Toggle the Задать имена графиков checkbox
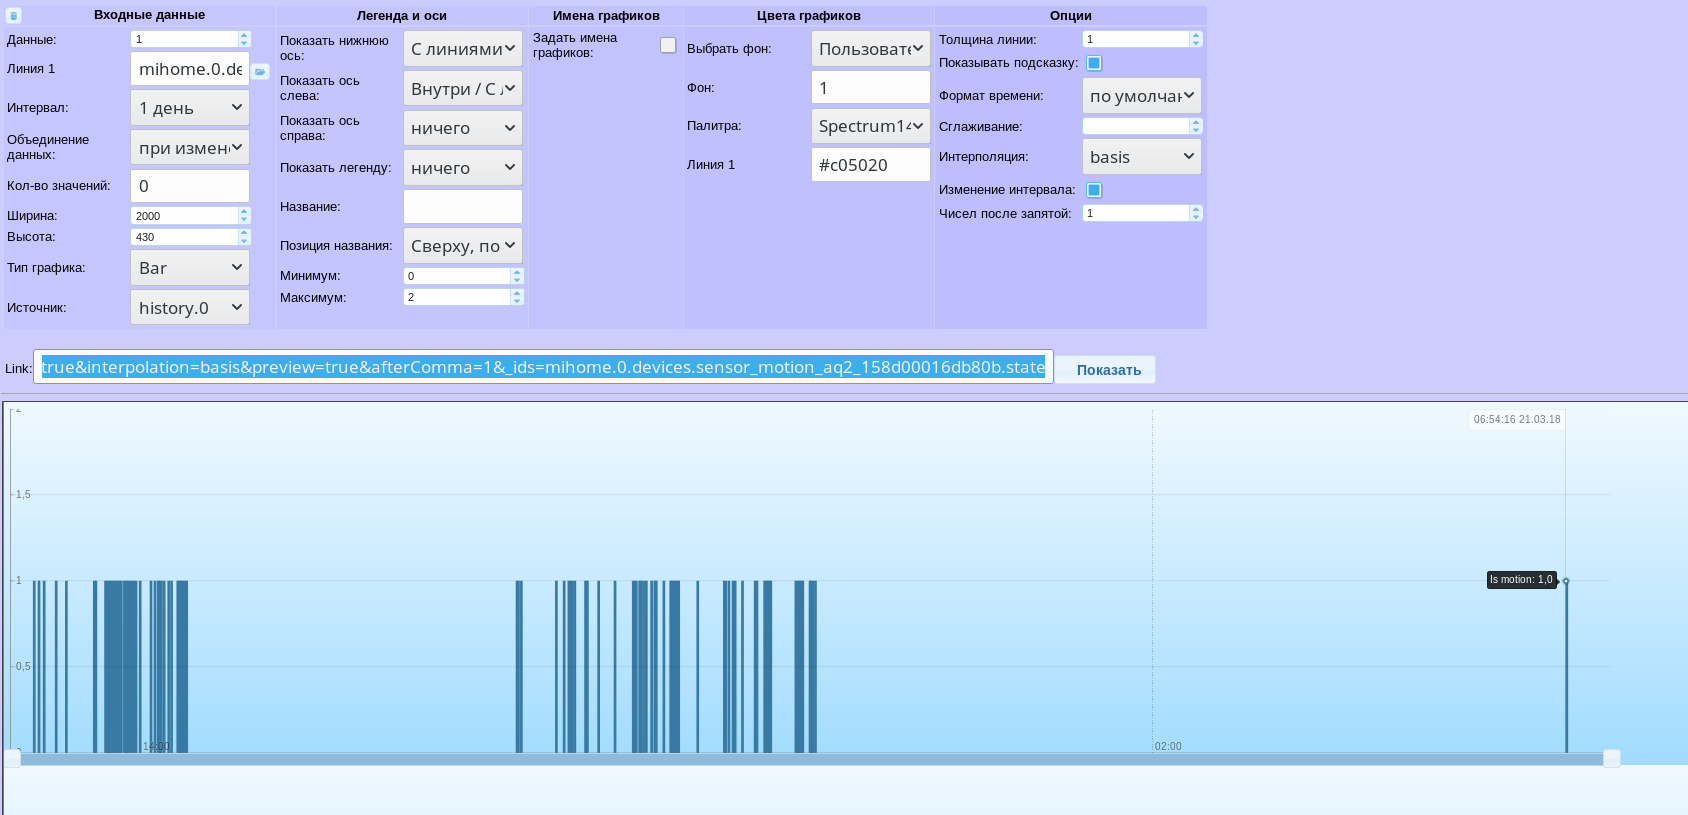 [668, 45]
